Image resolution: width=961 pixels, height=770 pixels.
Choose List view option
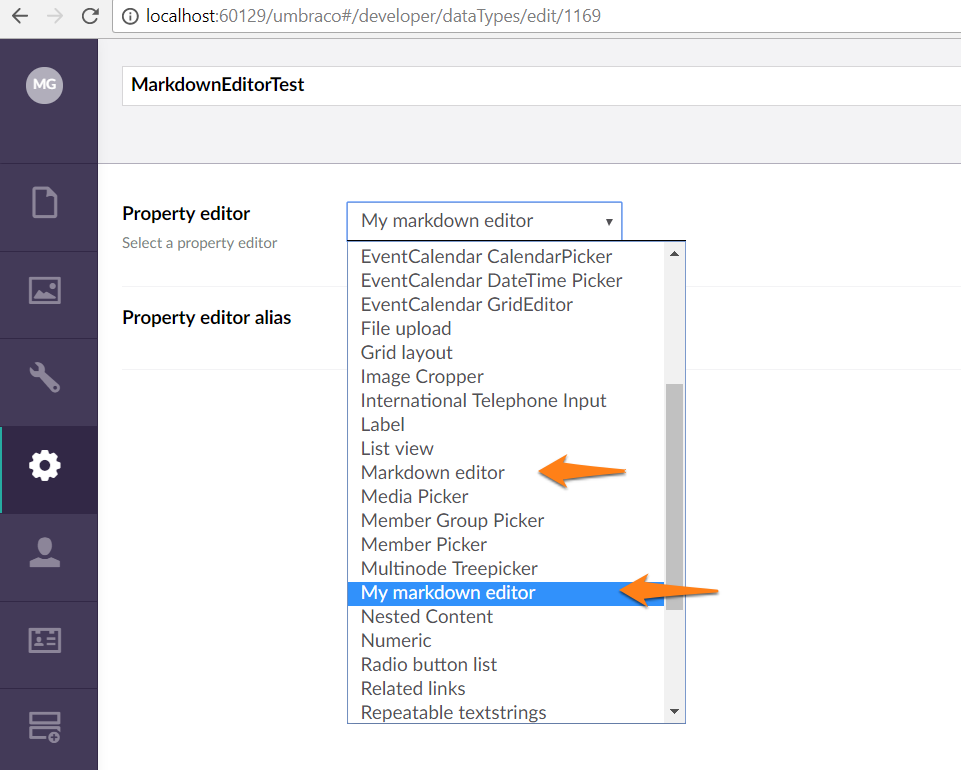pyautogui.click(x=506, y=448)
